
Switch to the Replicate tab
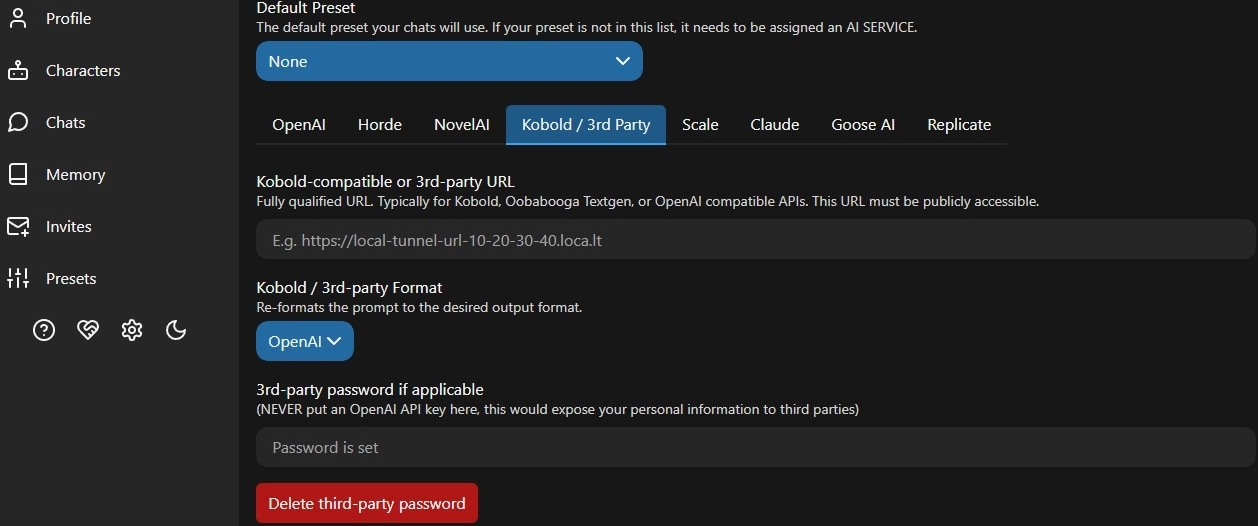click(x=959, y=125)
